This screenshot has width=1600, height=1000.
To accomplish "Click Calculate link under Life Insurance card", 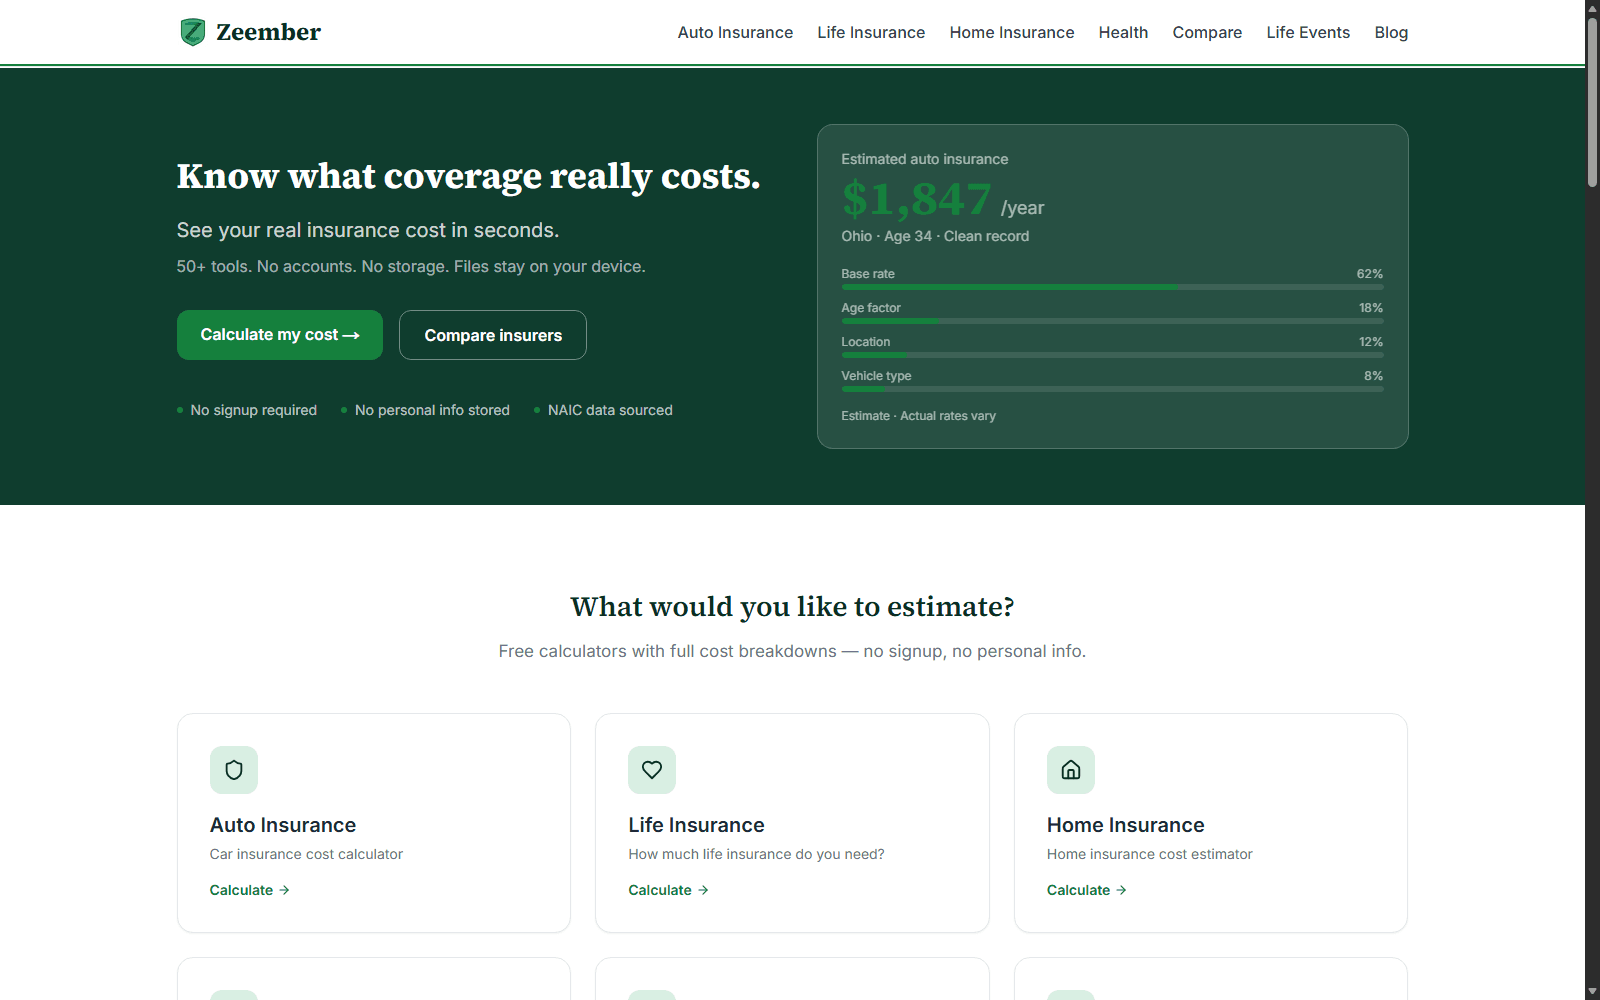I will [x=668, y=890].
